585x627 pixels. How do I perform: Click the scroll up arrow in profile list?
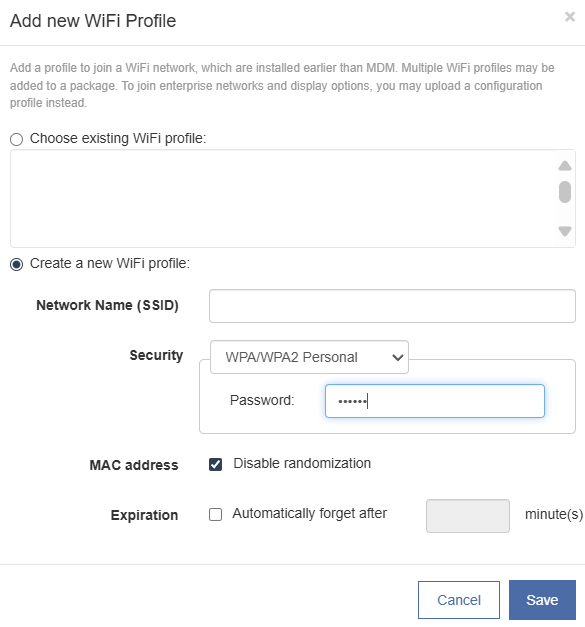[x=565, y=166]
